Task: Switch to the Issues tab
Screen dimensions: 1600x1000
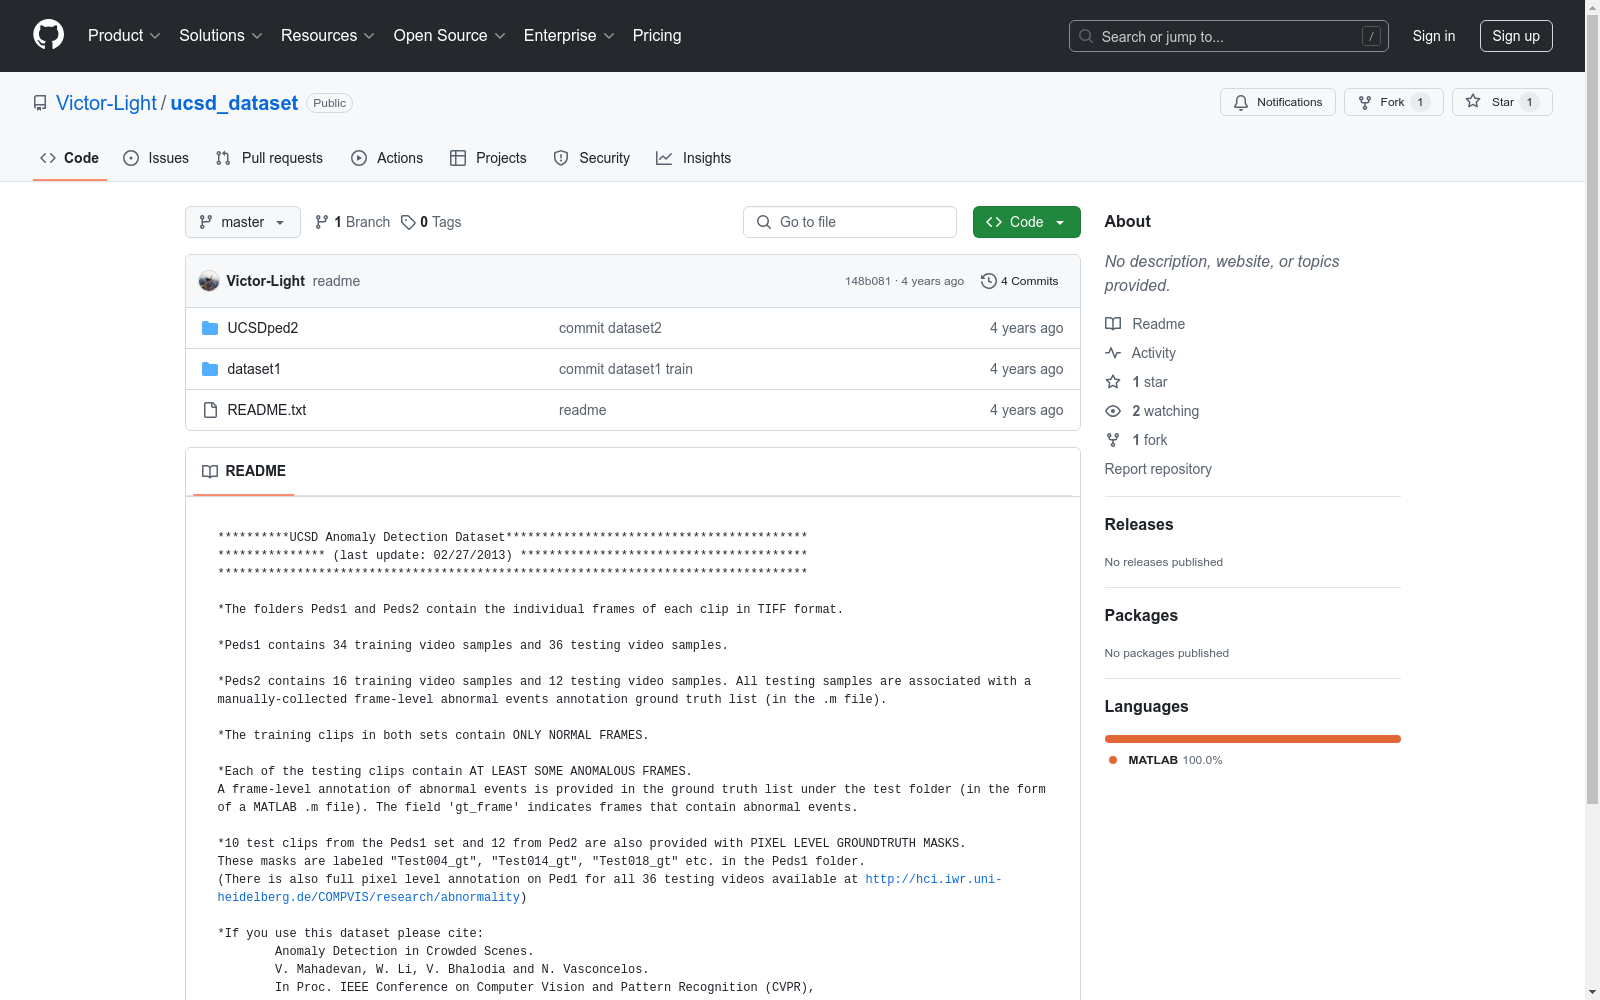Action: click(x=156, y=158)
